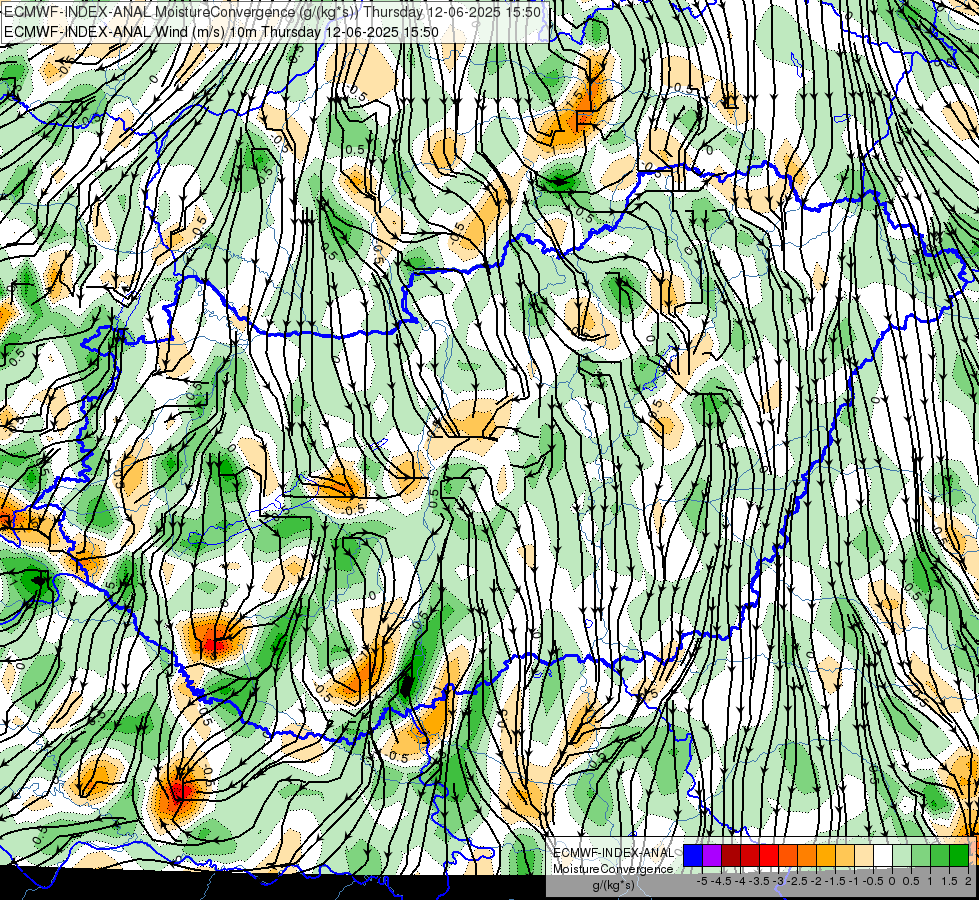Viewport: 979px width, 900px height.
Task: Select the darkest red swatch between -4.5 and -4
Action: (731, 855)
